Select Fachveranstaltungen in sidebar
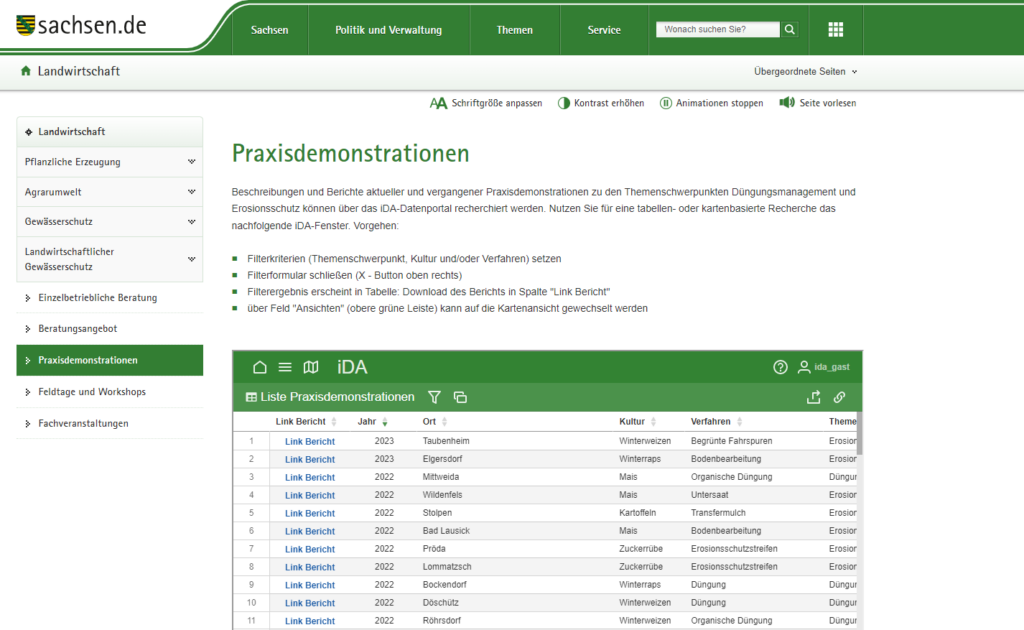Image resolution: width=1024 pixels, height=630 pixels. pos(110,423)
